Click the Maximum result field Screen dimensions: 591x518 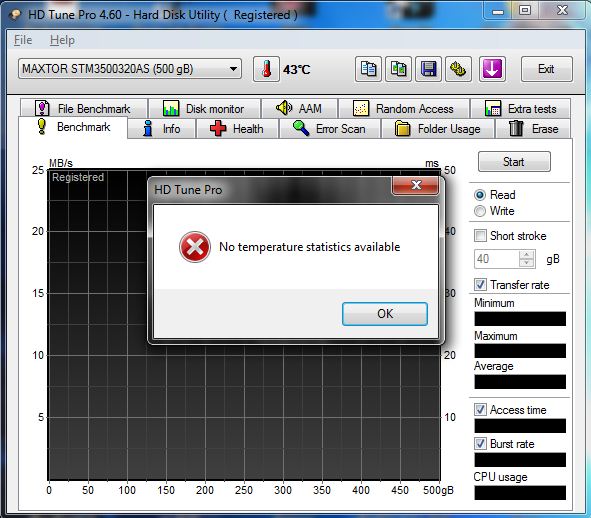pos(520,351)
